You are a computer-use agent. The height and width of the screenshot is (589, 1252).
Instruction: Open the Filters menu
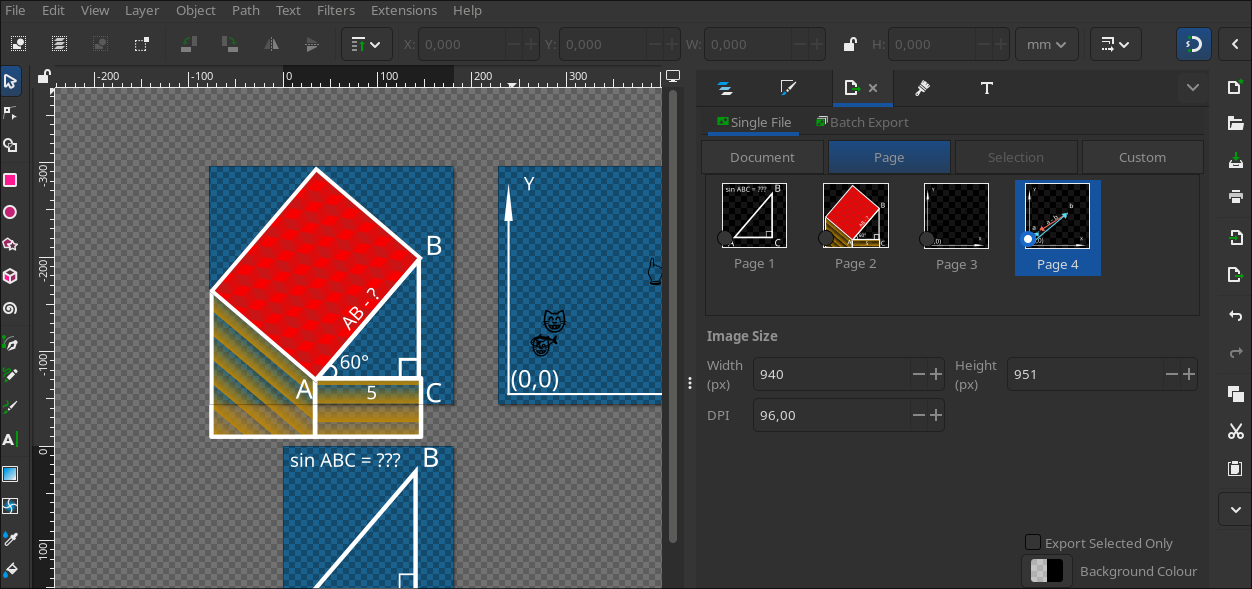(336, 10)
